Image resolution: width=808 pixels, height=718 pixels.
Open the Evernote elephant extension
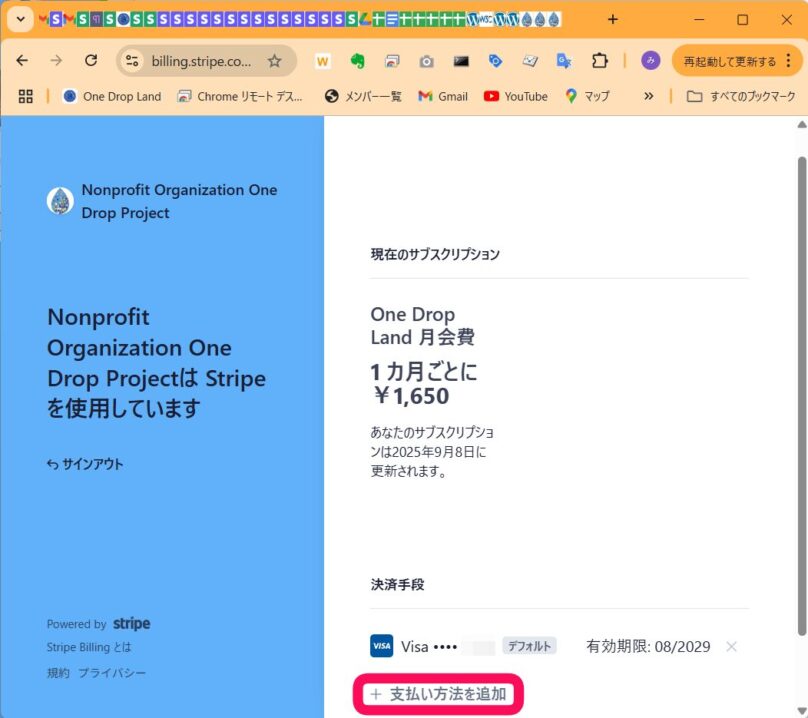(357, 61)
